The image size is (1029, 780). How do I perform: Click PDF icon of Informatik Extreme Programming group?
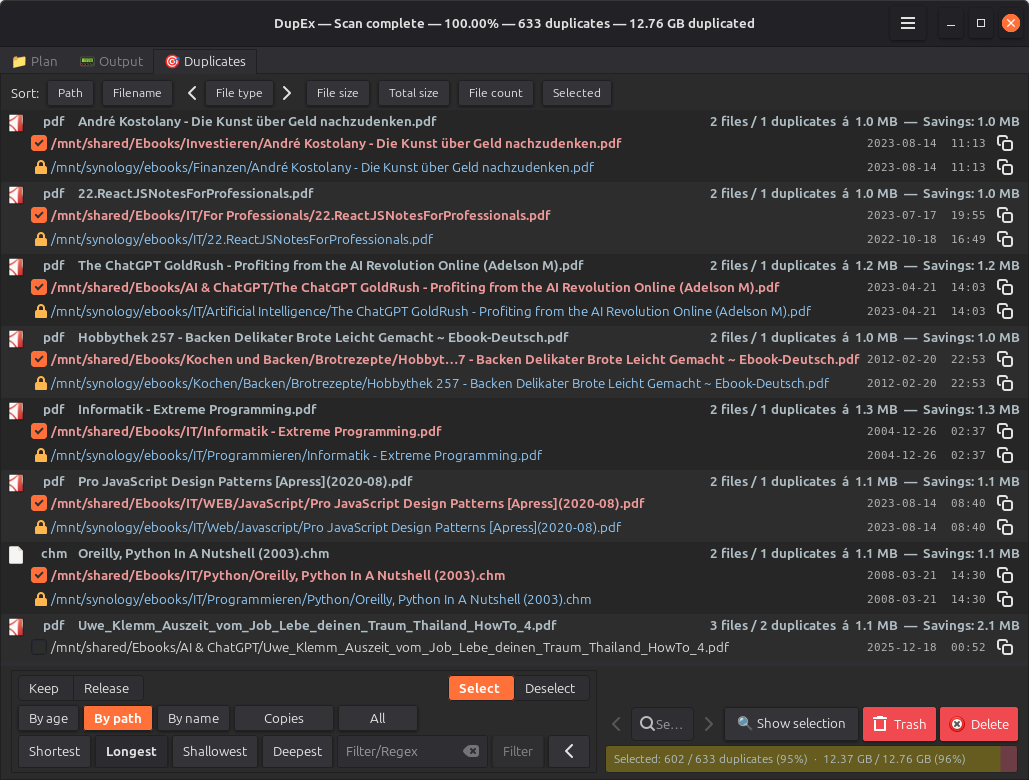click(x=16, y=411)
